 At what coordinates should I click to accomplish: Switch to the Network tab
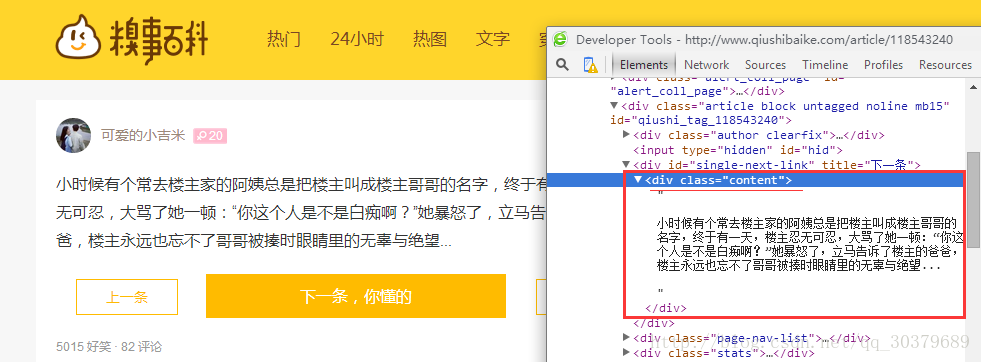click(706, 65)
